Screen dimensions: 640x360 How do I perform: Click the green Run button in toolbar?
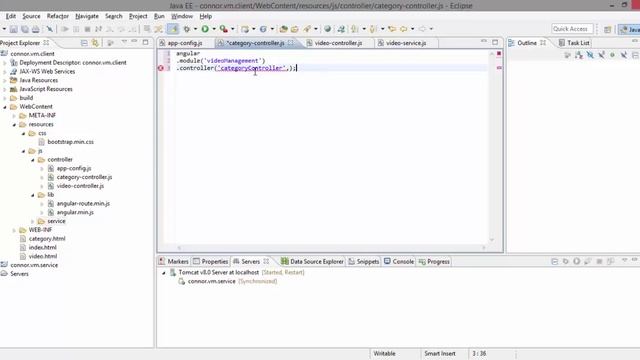205,29
